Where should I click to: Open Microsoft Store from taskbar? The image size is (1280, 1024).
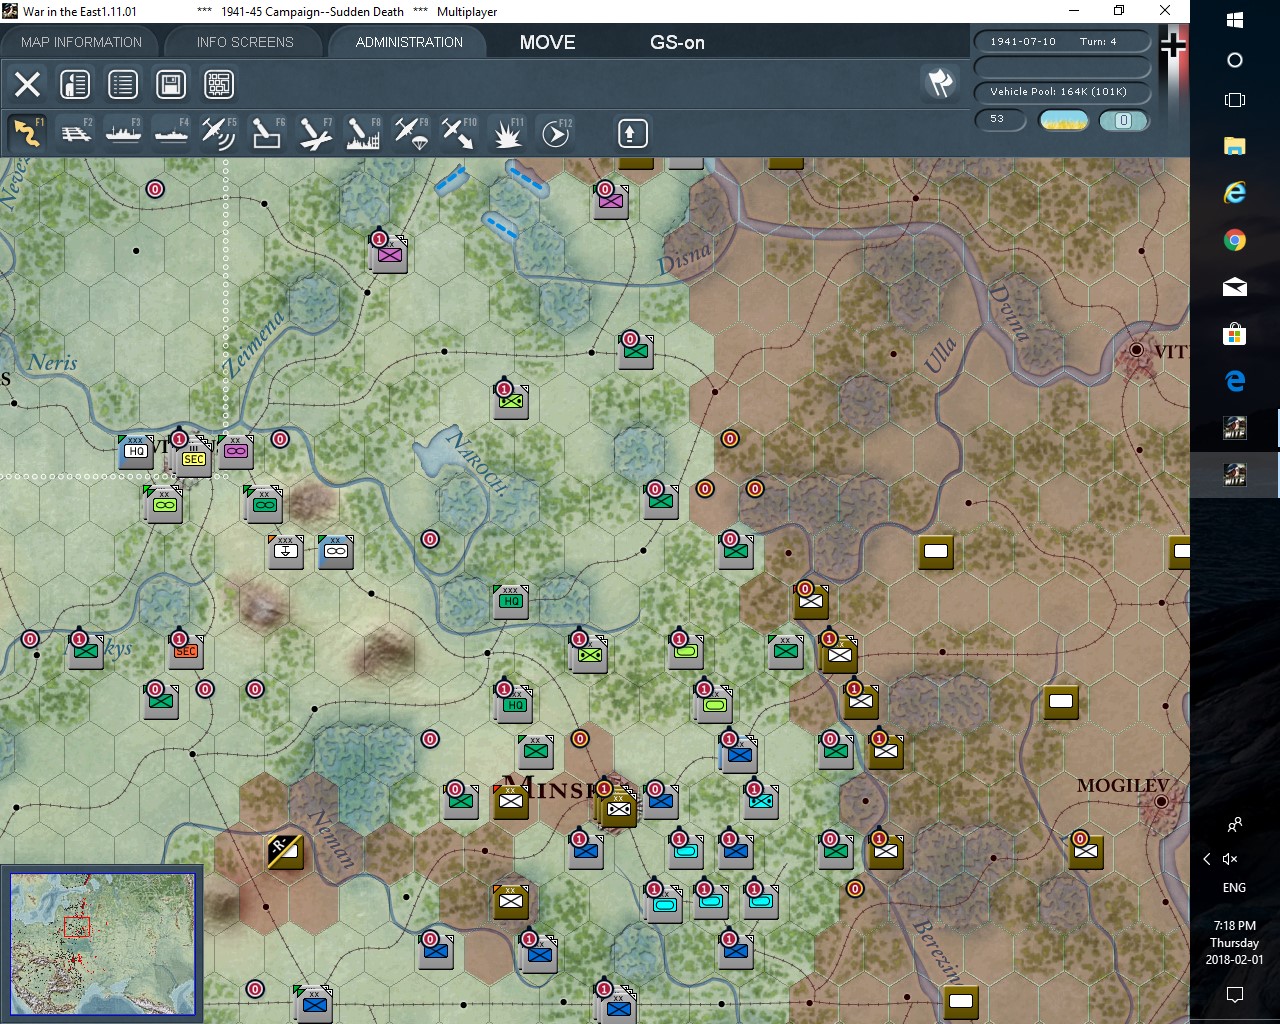point(1235,334)
